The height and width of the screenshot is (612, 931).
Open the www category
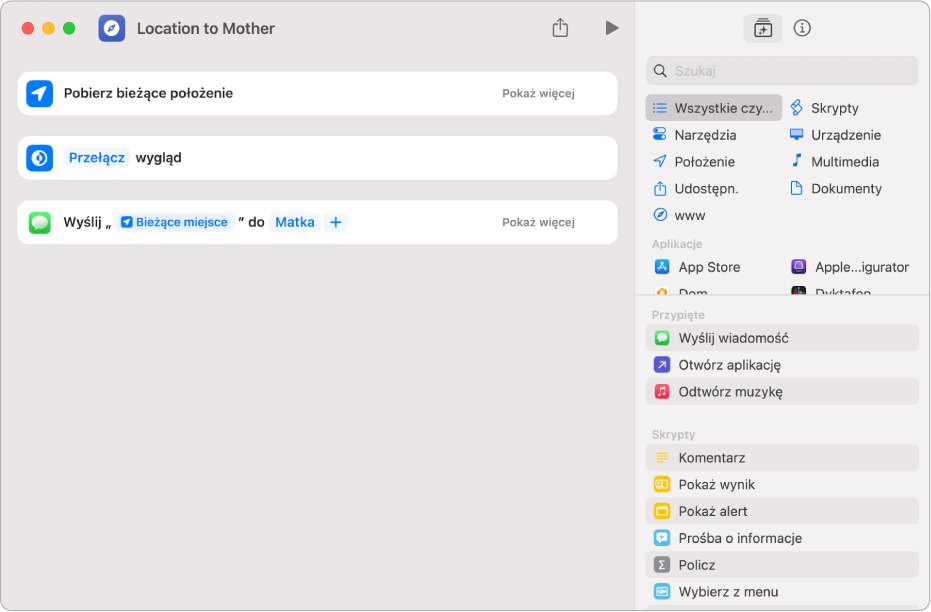[x=679, y=215]
